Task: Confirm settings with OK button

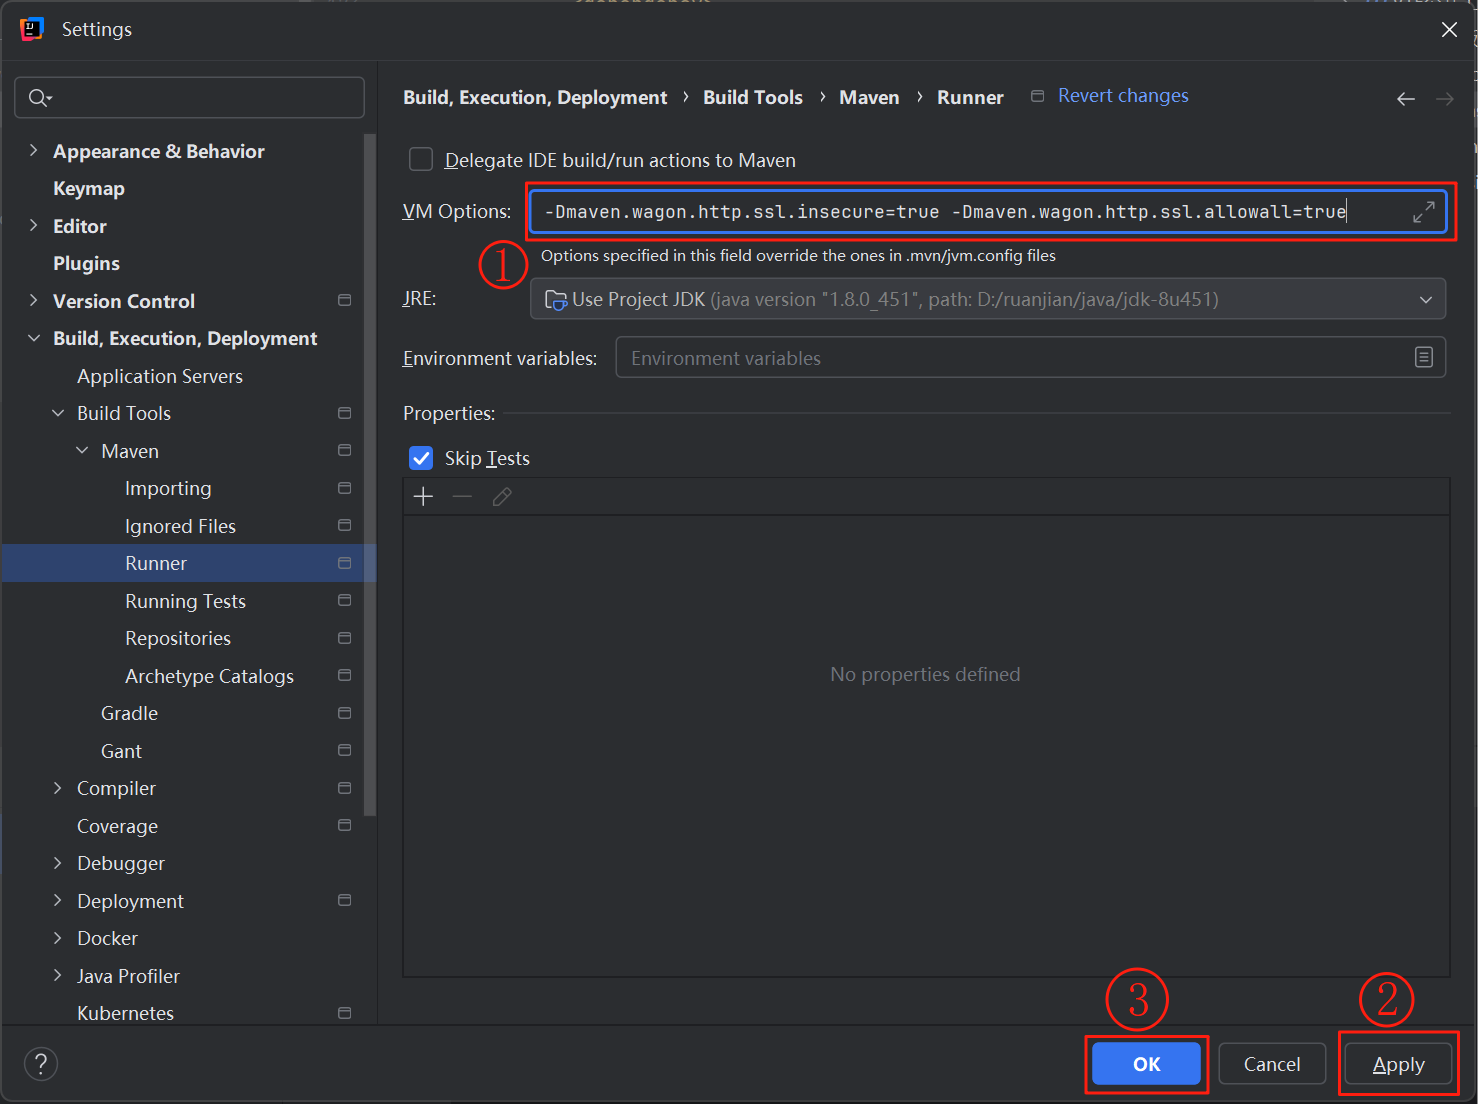Action: click(1146, 1064)
